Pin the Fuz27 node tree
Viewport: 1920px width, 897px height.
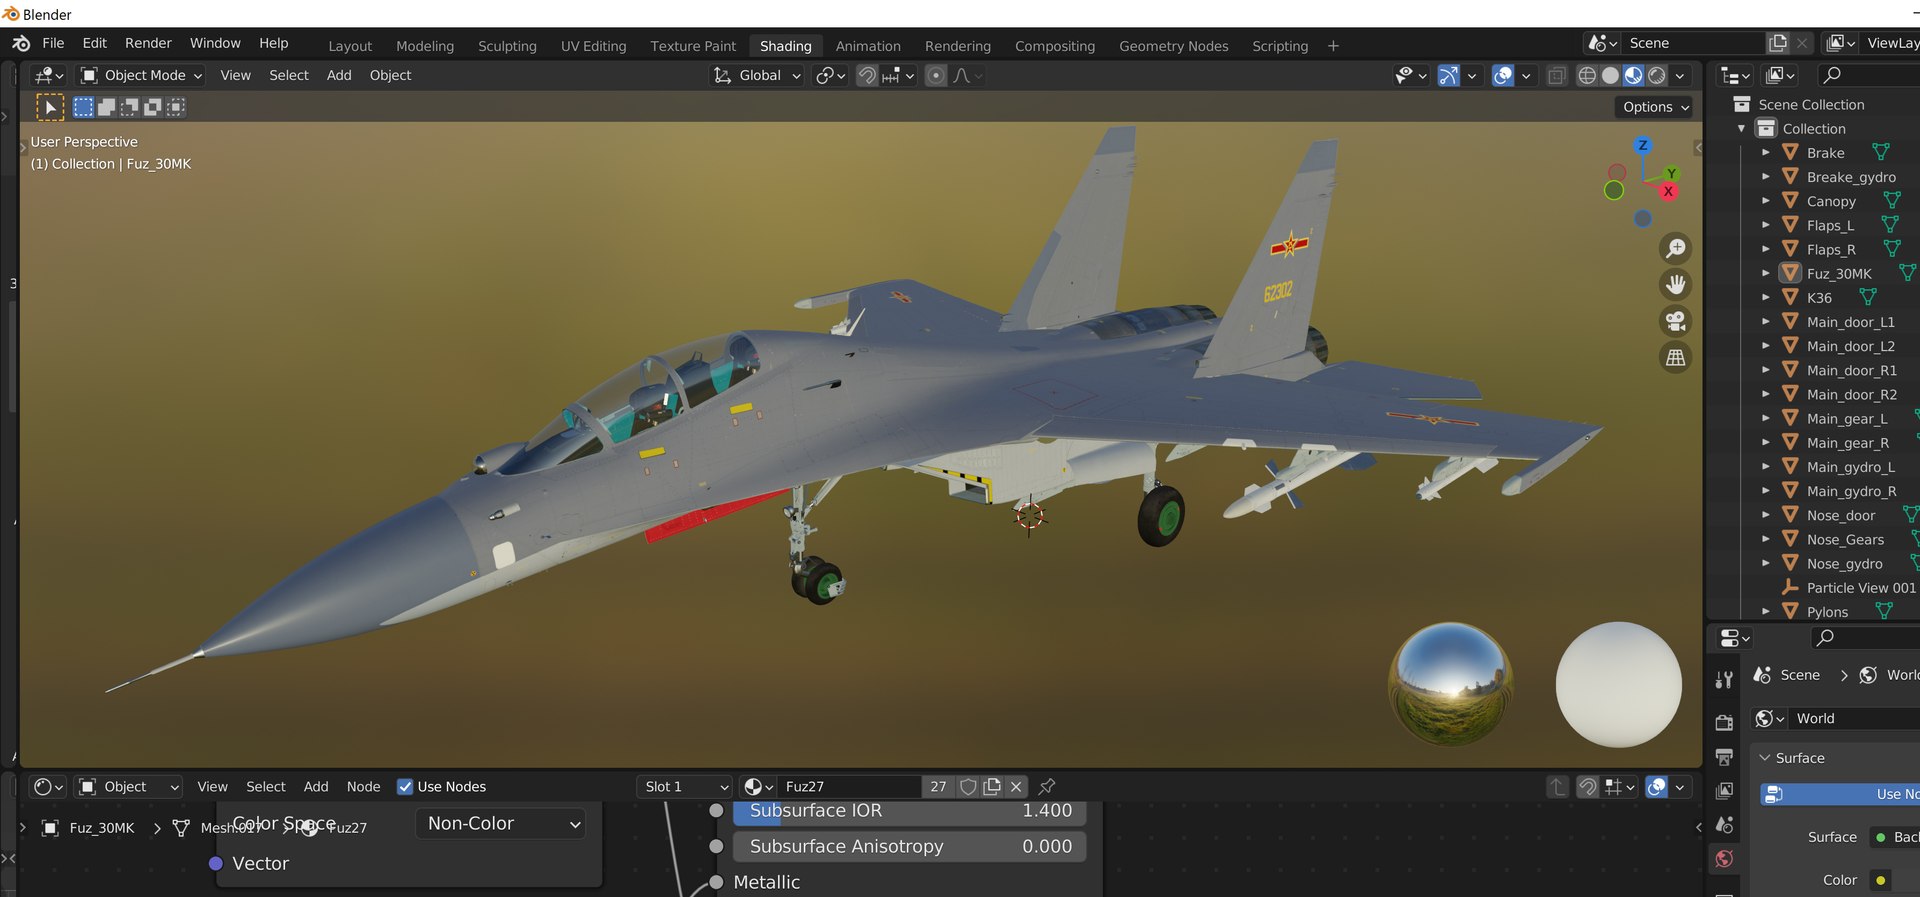(1047, 787)
